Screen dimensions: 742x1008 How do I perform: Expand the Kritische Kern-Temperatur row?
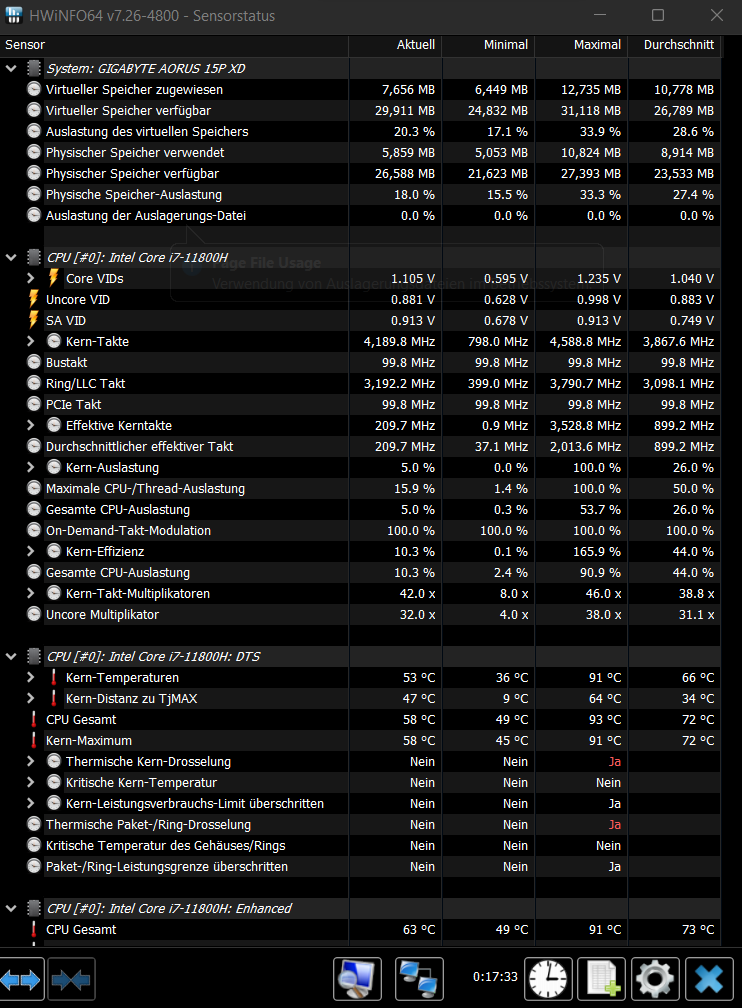(31, 782)
